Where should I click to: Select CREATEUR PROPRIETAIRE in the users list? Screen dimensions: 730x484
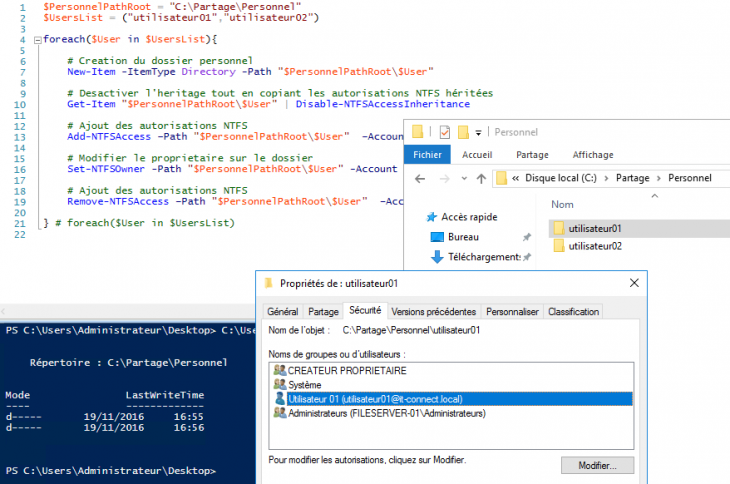[347, 370]
